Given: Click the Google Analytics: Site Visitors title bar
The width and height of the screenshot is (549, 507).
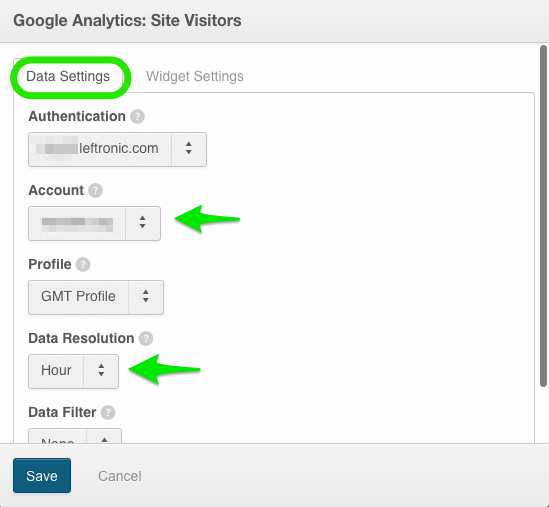Looking at the screenshot, I should coord(274,21).
